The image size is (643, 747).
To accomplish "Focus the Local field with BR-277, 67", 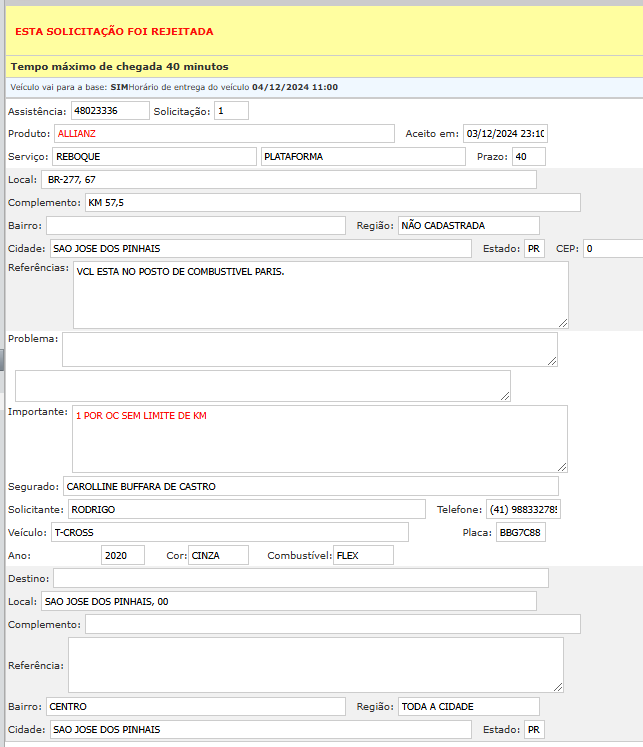I will tap(289, 180).
